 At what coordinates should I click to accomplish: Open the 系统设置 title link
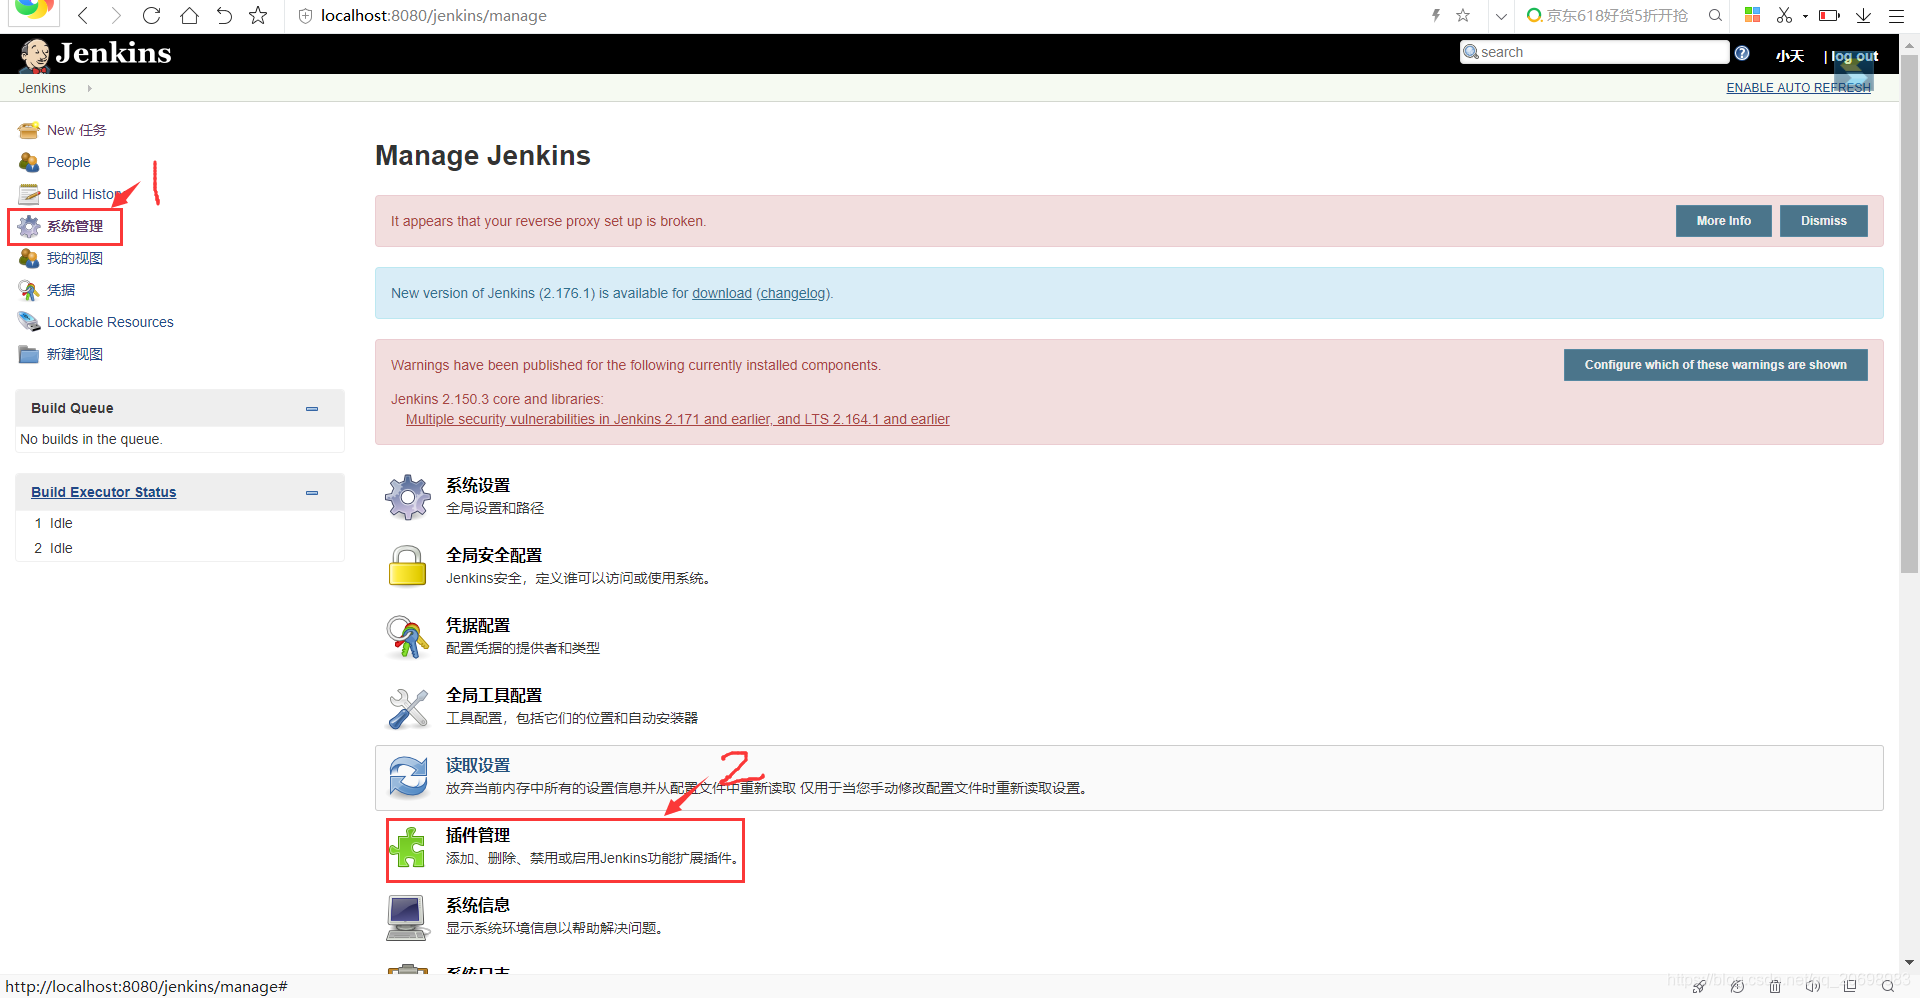[x=478, y=485]
